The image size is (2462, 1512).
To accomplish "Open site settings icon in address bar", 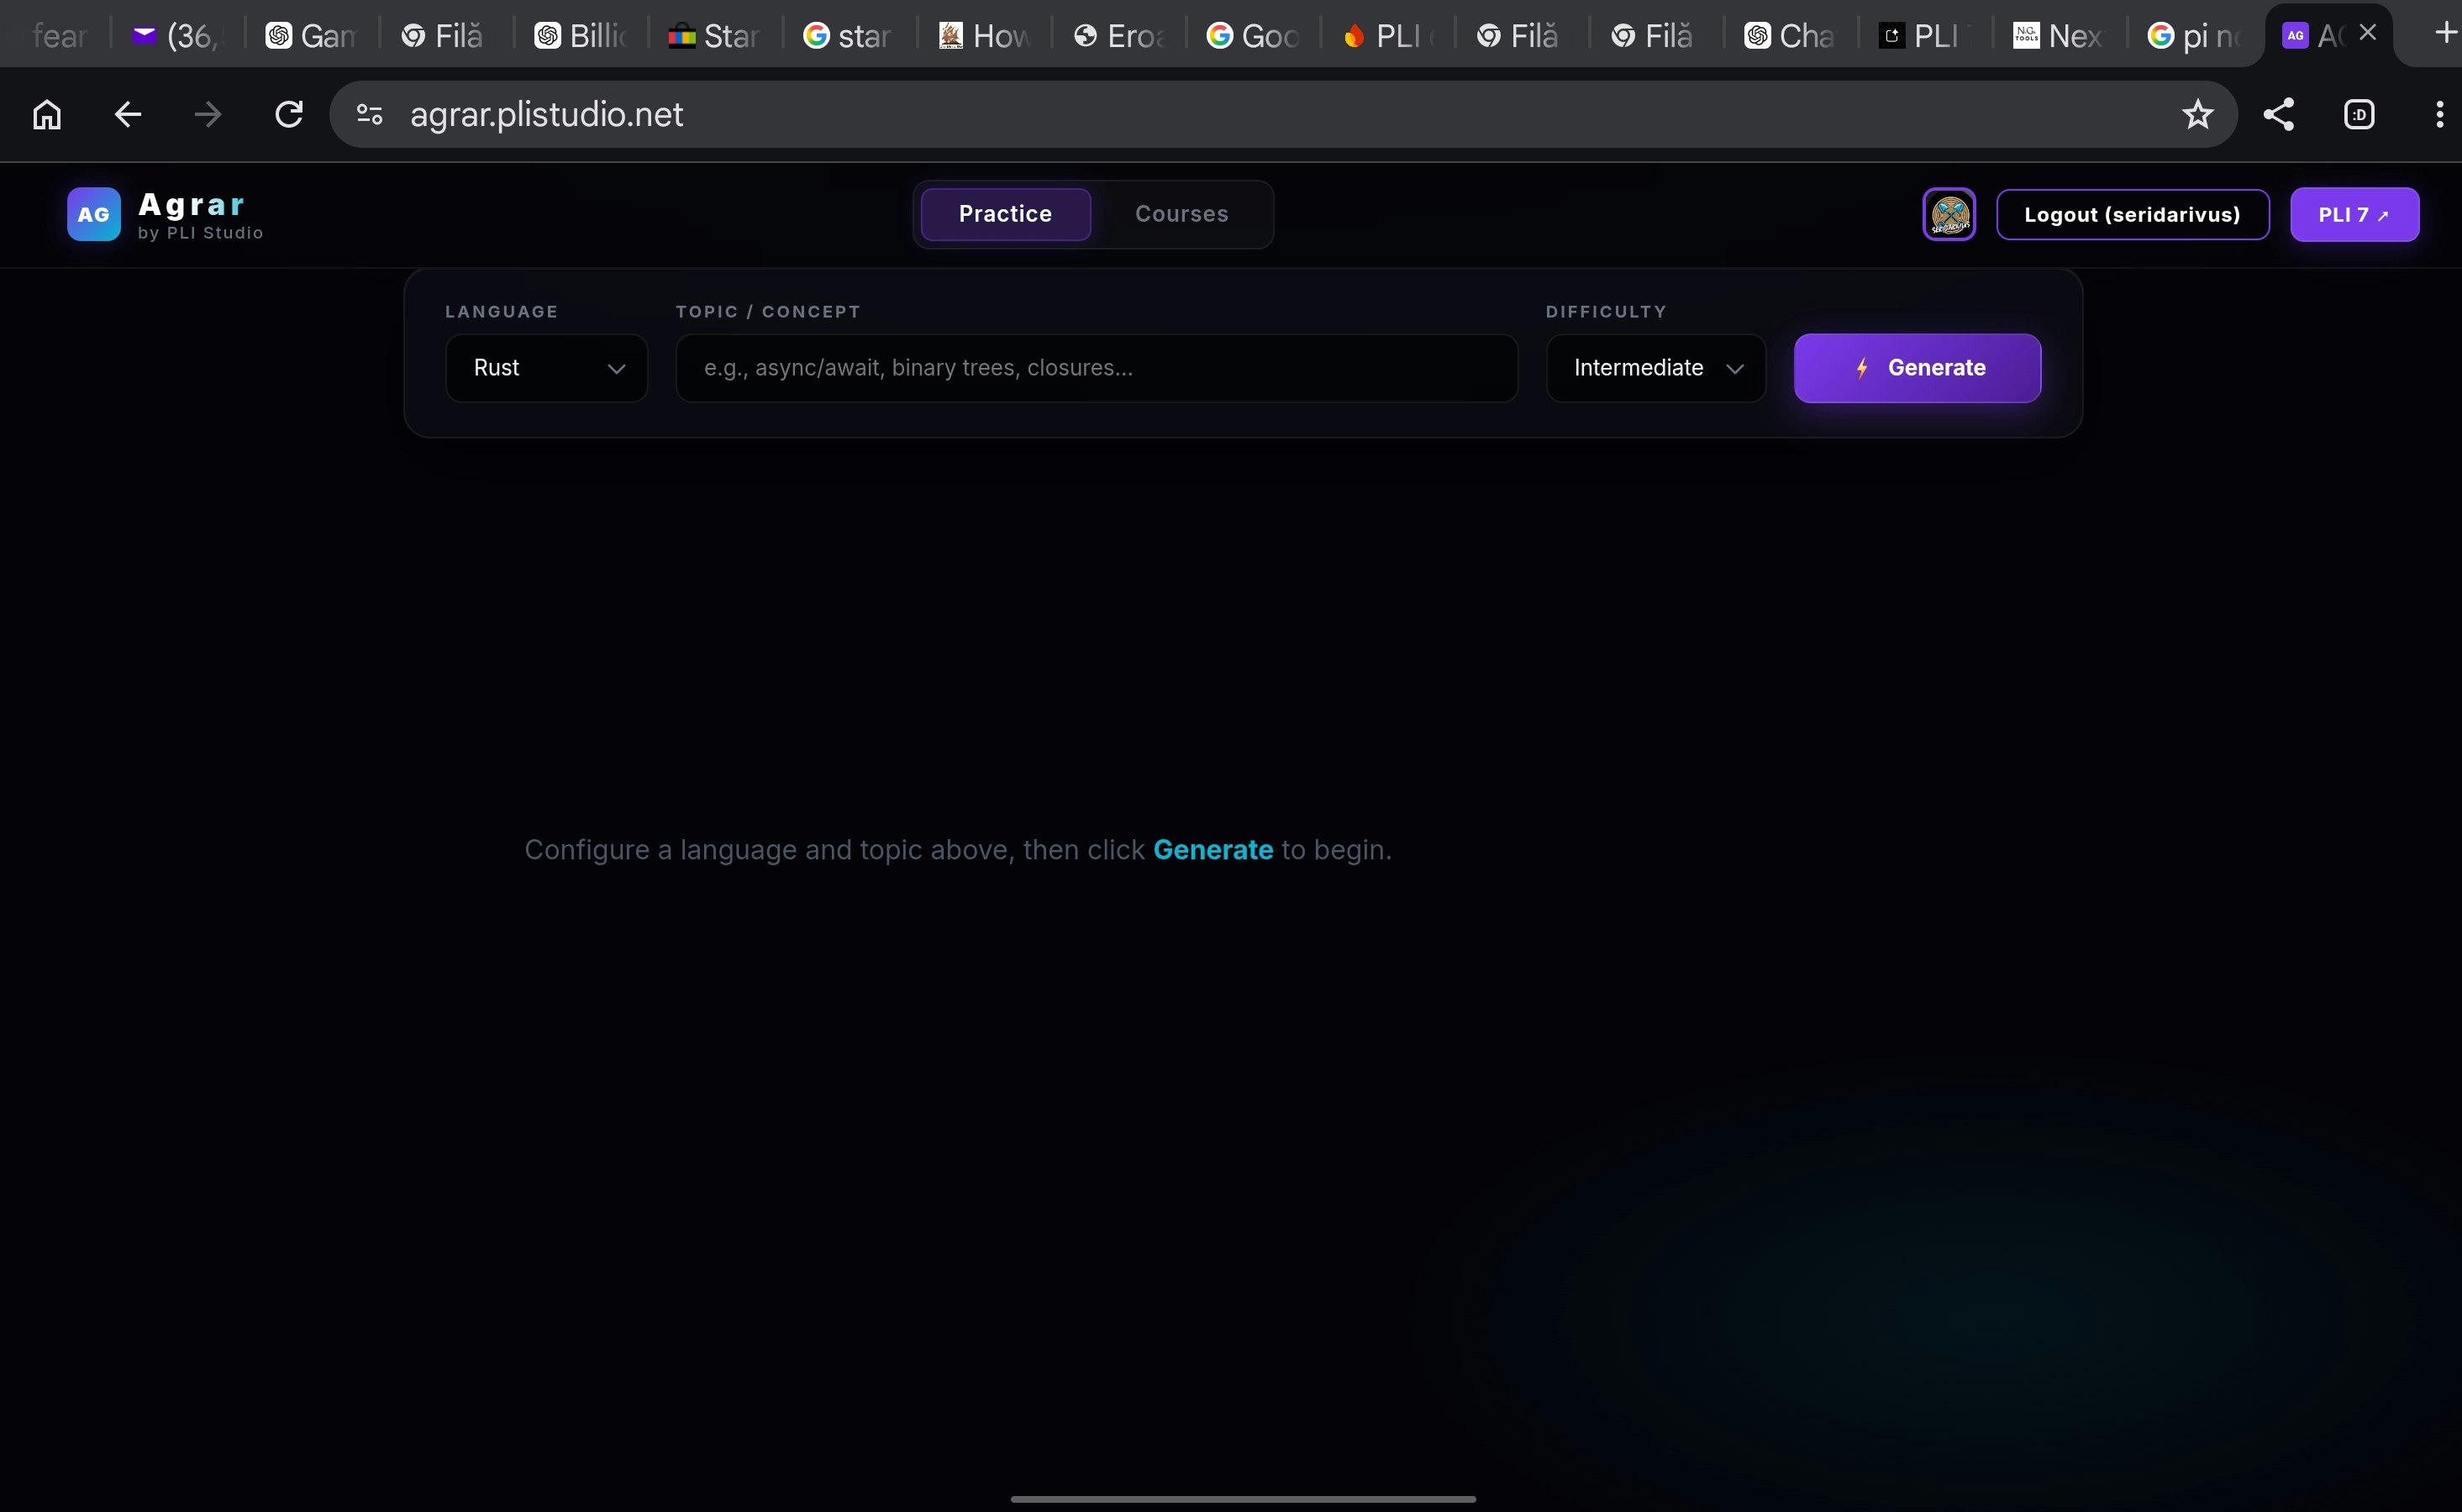I will [x=370, y=115].
